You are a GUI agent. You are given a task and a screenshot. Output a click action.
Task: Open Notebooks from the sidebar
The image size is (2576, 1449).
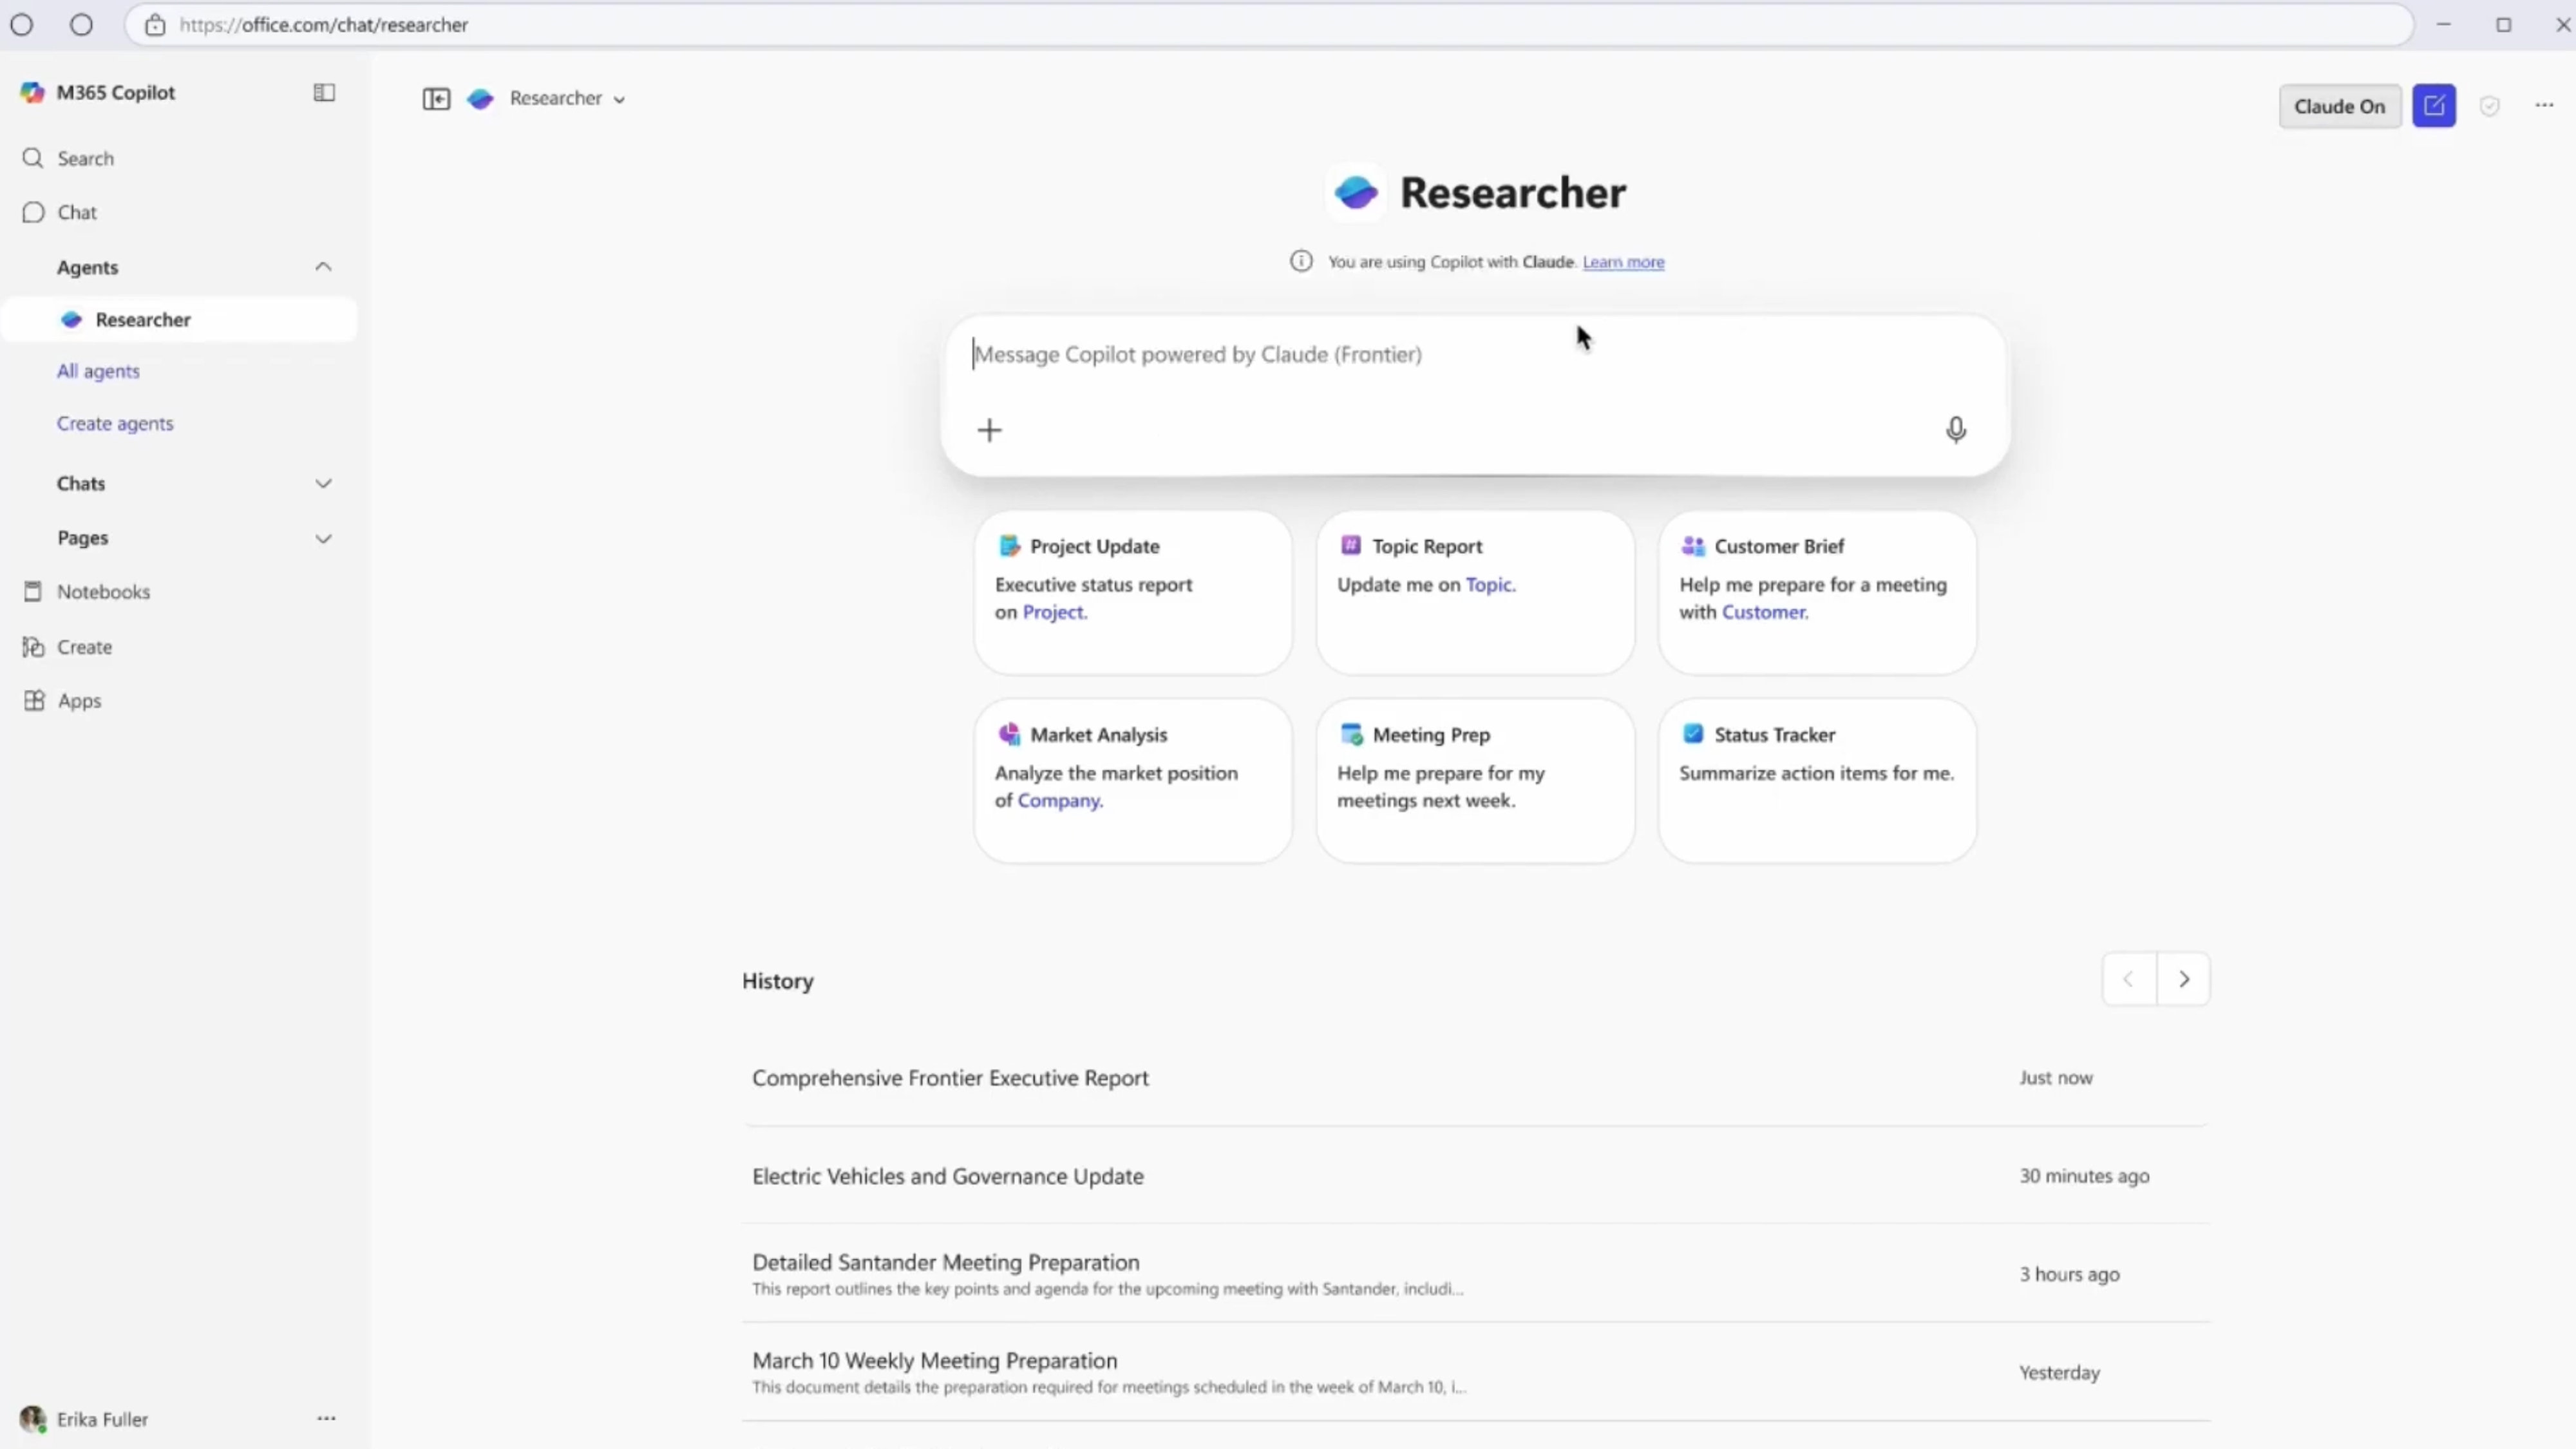(x=103, y=592)
